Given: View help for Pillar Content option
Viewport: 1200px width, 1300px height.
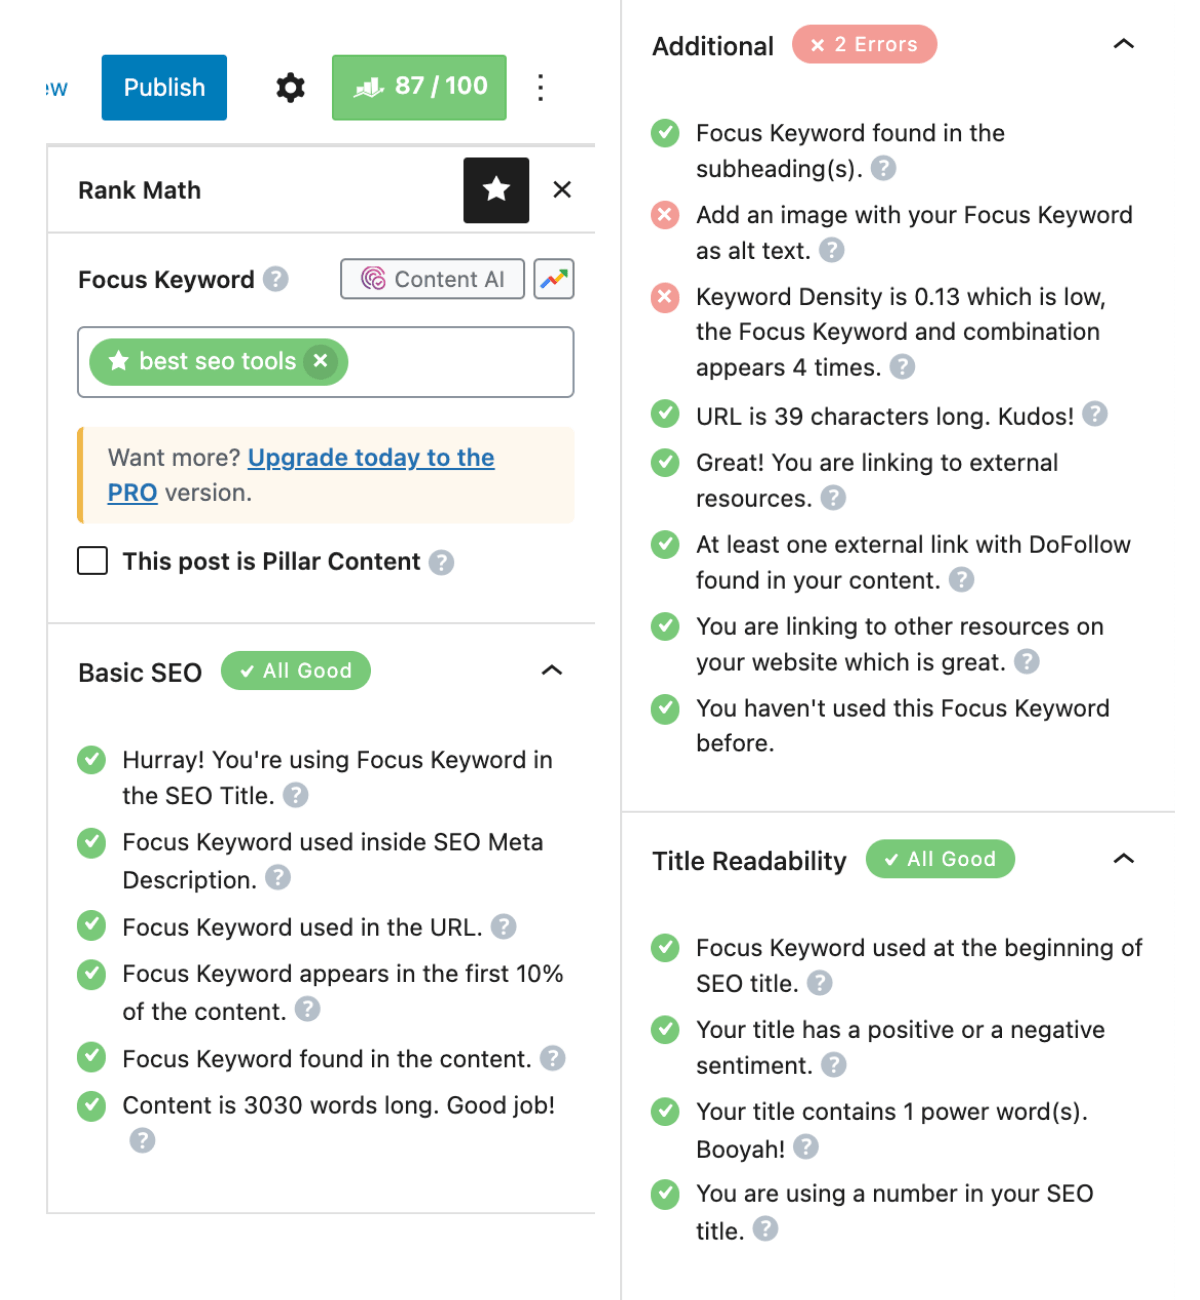Looking at the screenshot, I should (x=440, y=562).
